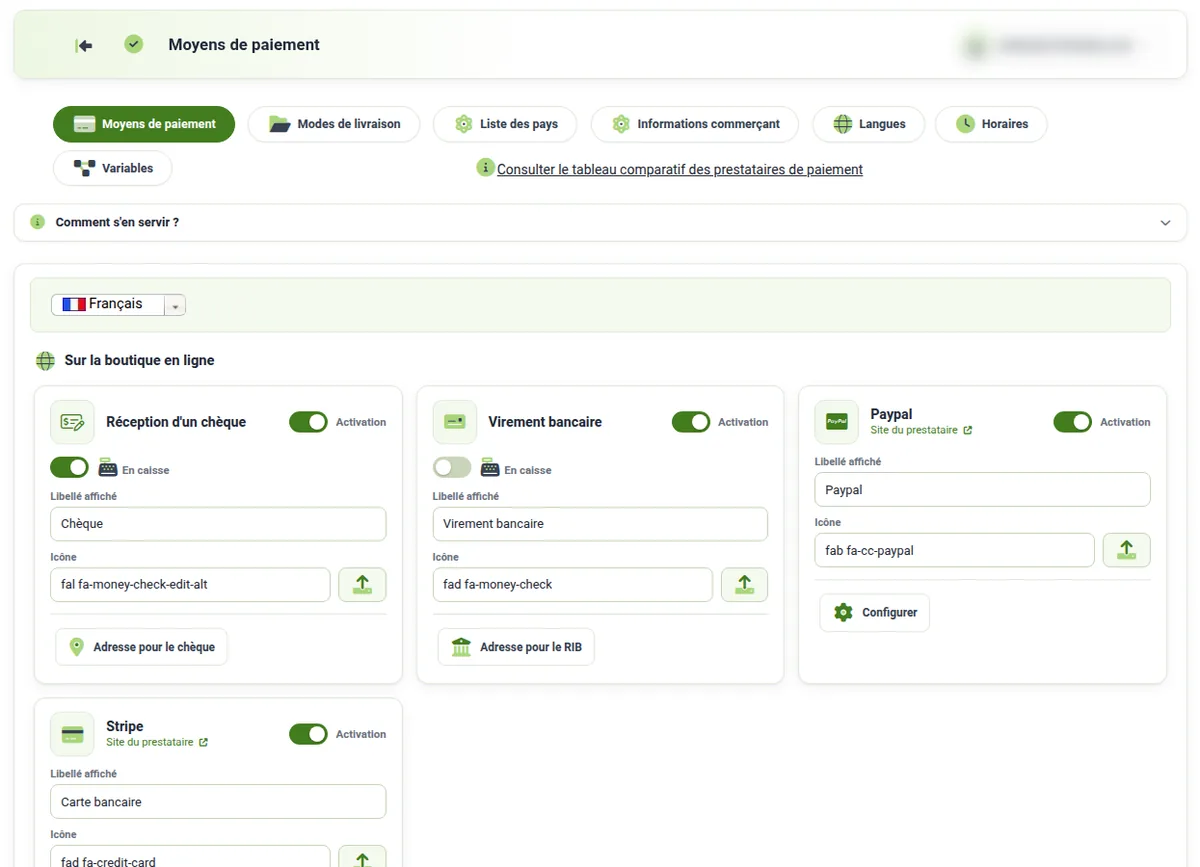
Task: Open Stripe 'Site du prestataire' link
Action: click(x=157, y=742)
